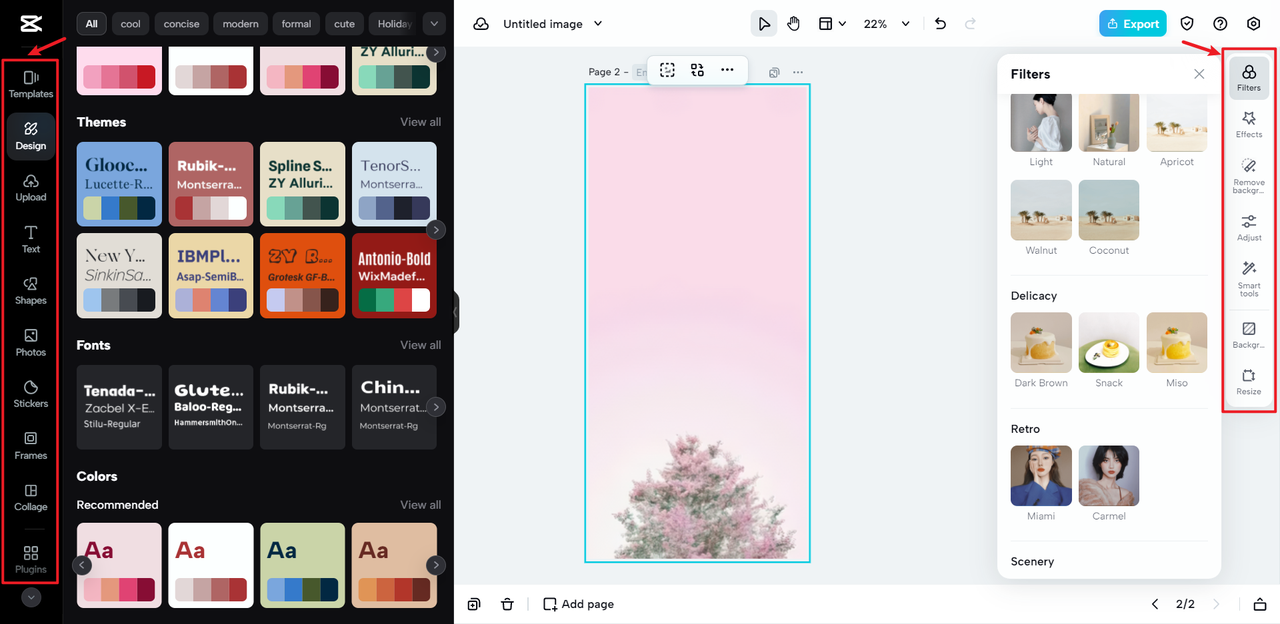The image size is (1280, 624).
Task: Duplicate page using bottom-left copy icon
Action: coord(474,604)
